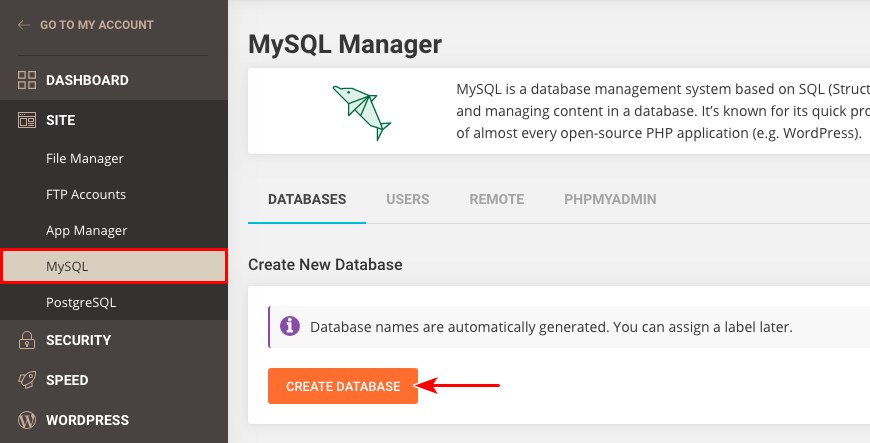Click the WordPress logo icon
Image resolution: width=870 pixels, height=443 pixels.
(x=27, y=420)
